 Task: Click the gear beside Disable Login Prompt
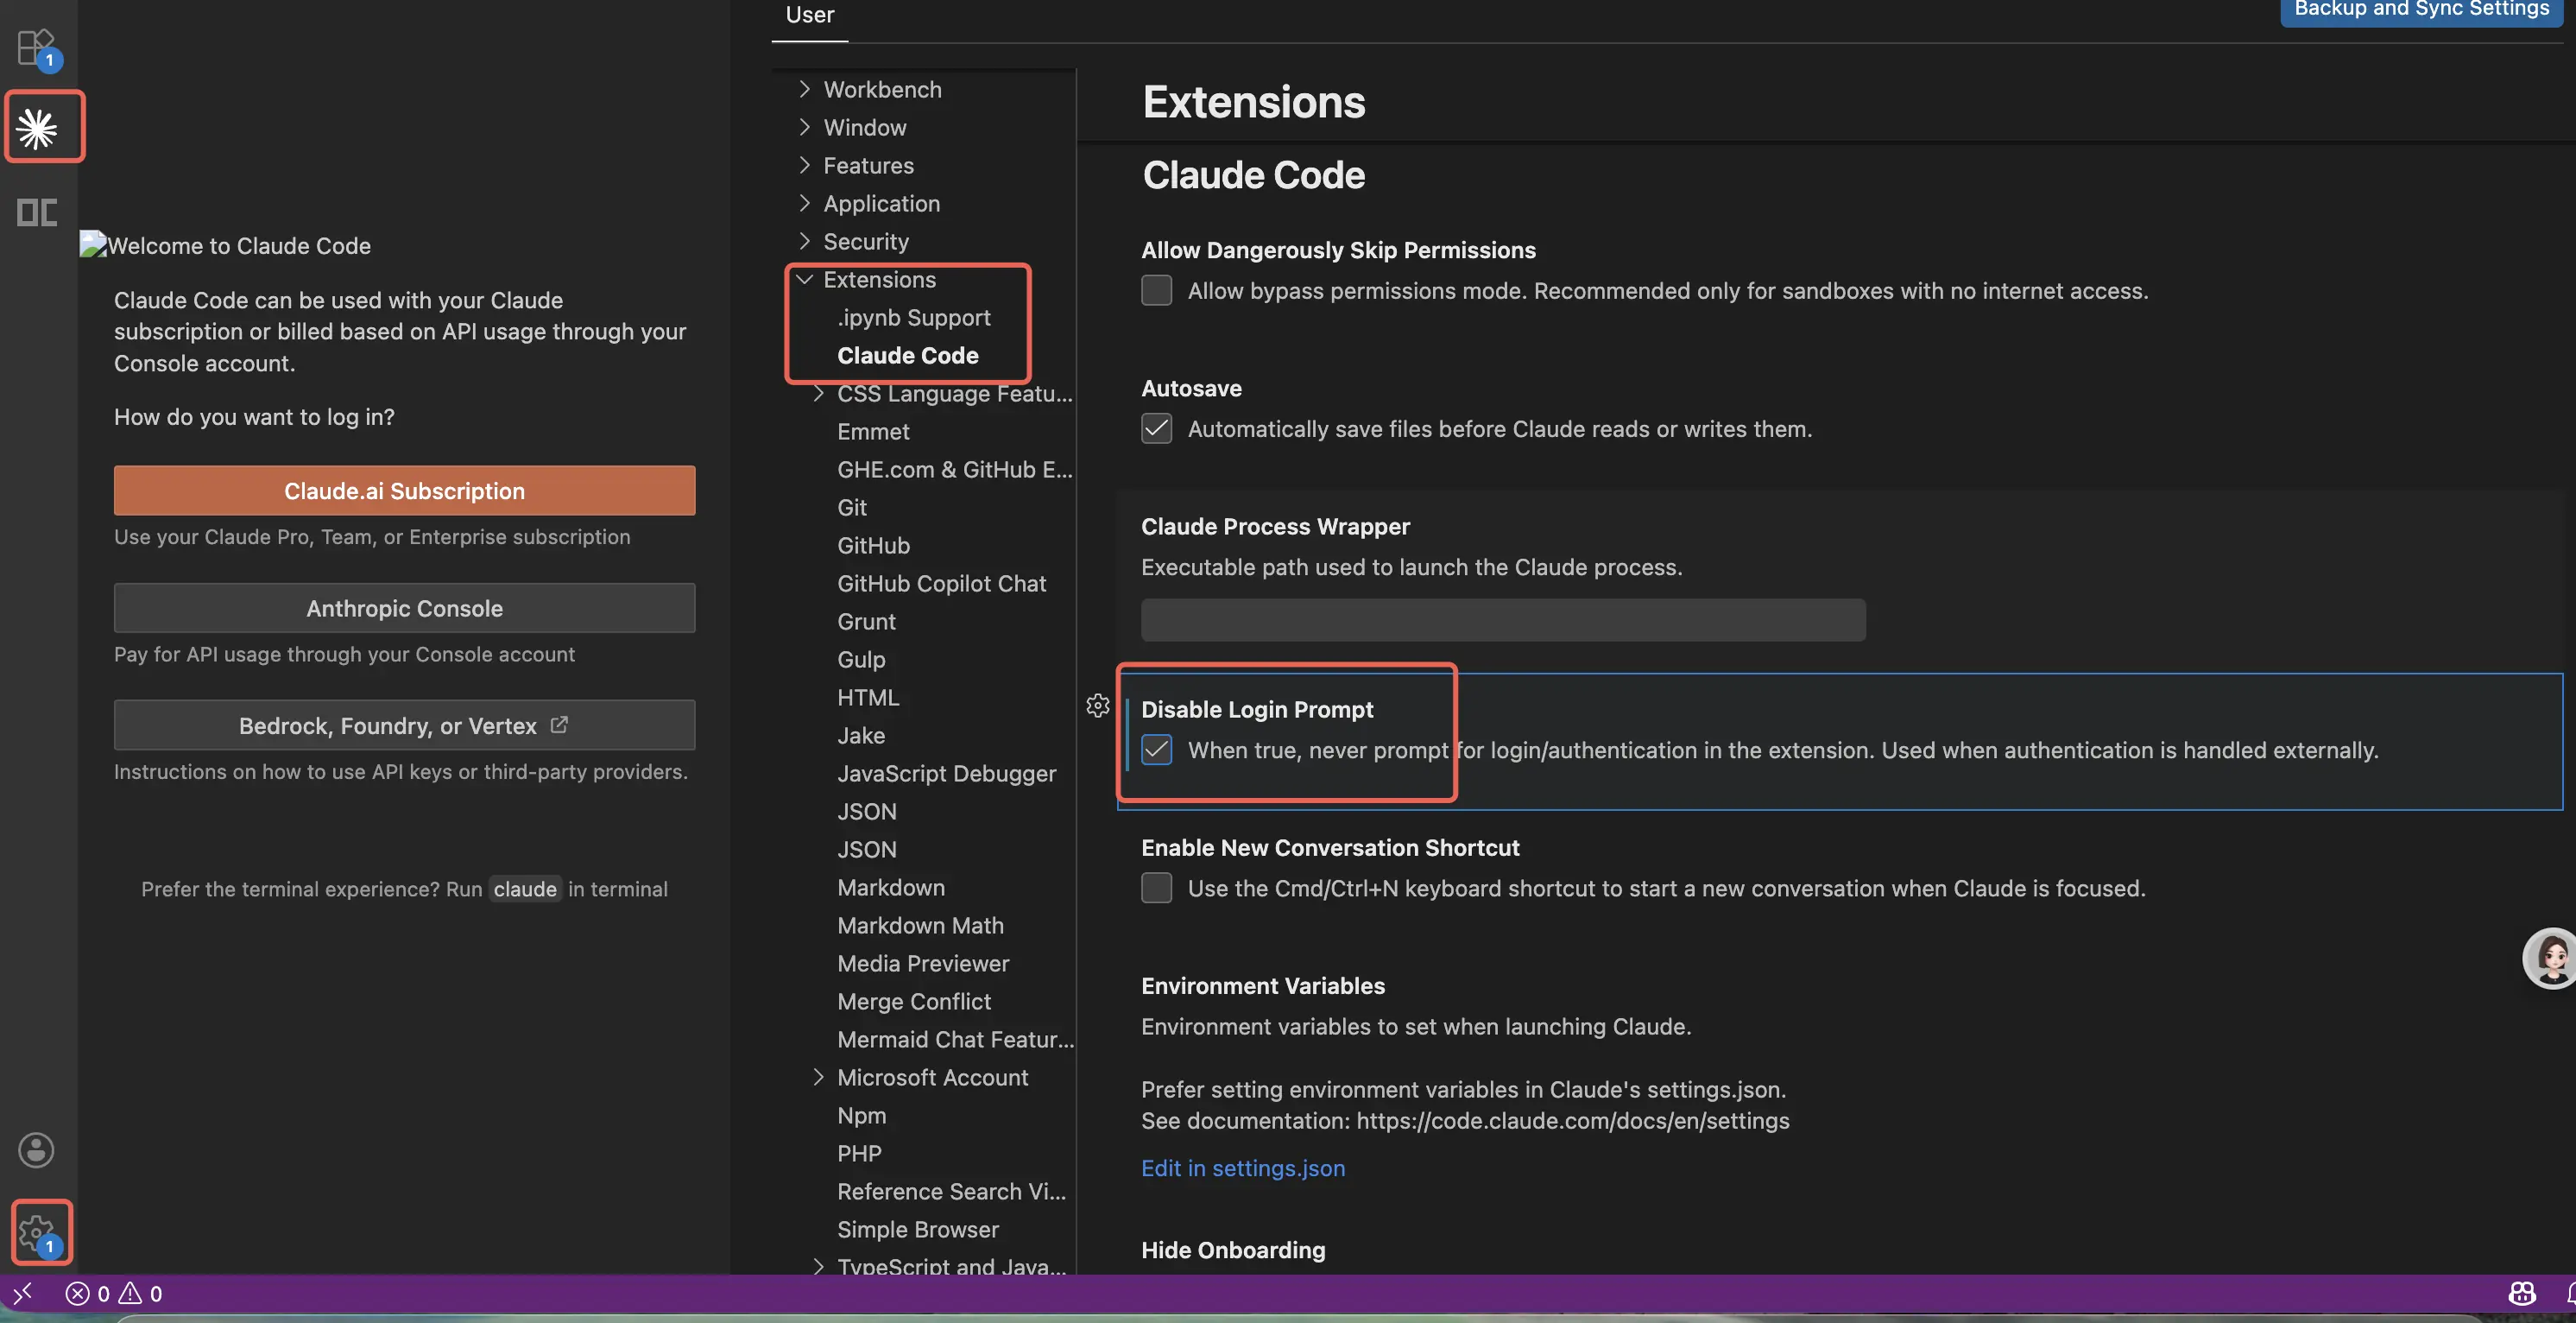tap(1097, 706)
